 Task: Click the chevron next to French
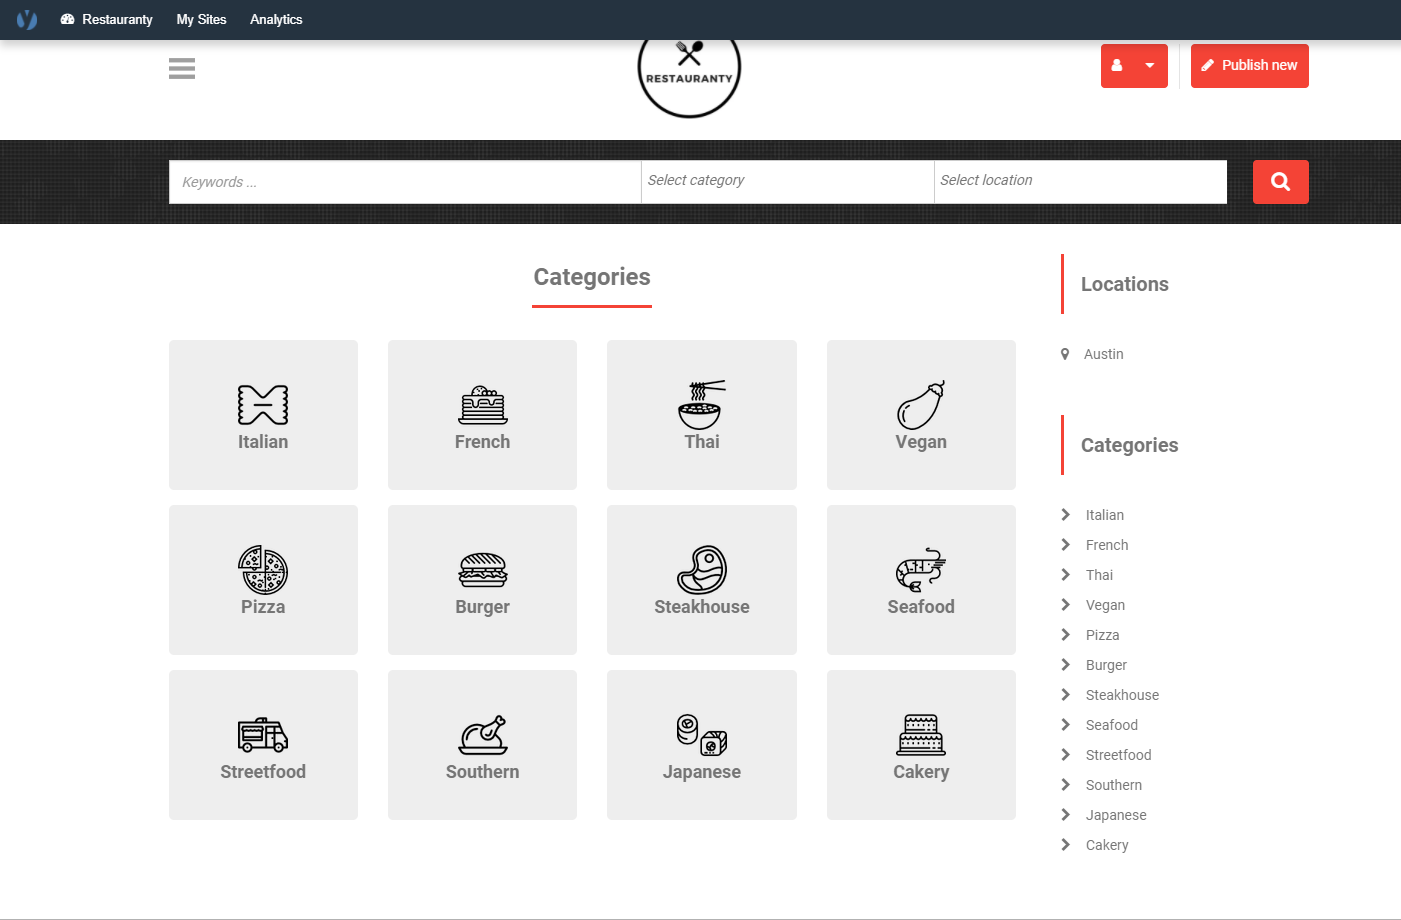pos(1066,545)
